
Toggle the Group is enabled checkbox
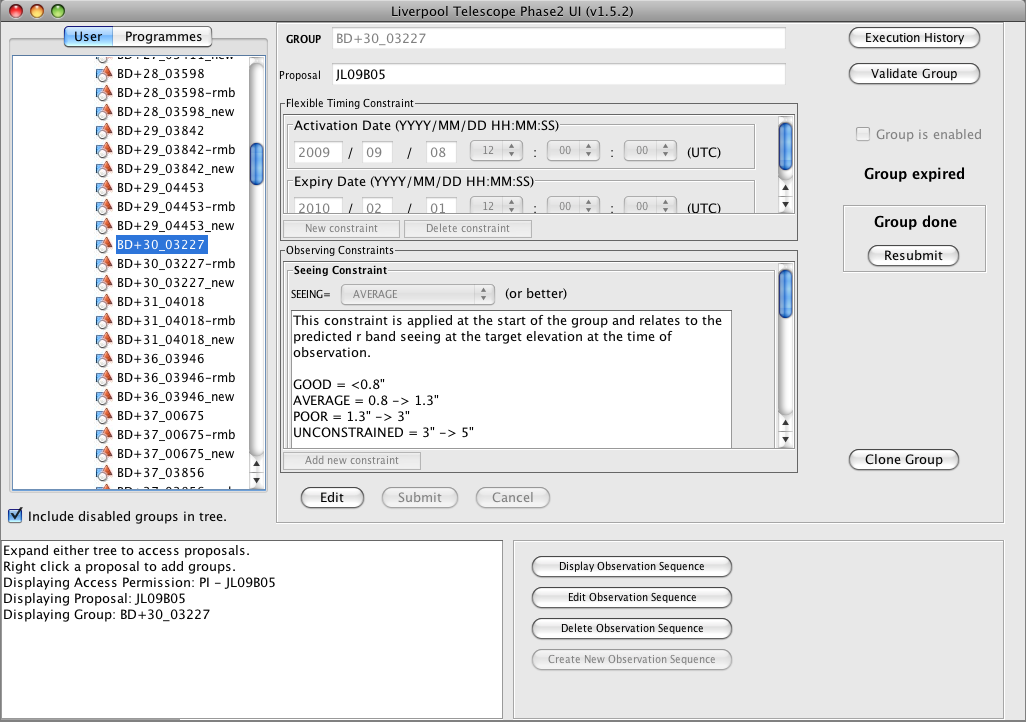click(x=863, y=134)
